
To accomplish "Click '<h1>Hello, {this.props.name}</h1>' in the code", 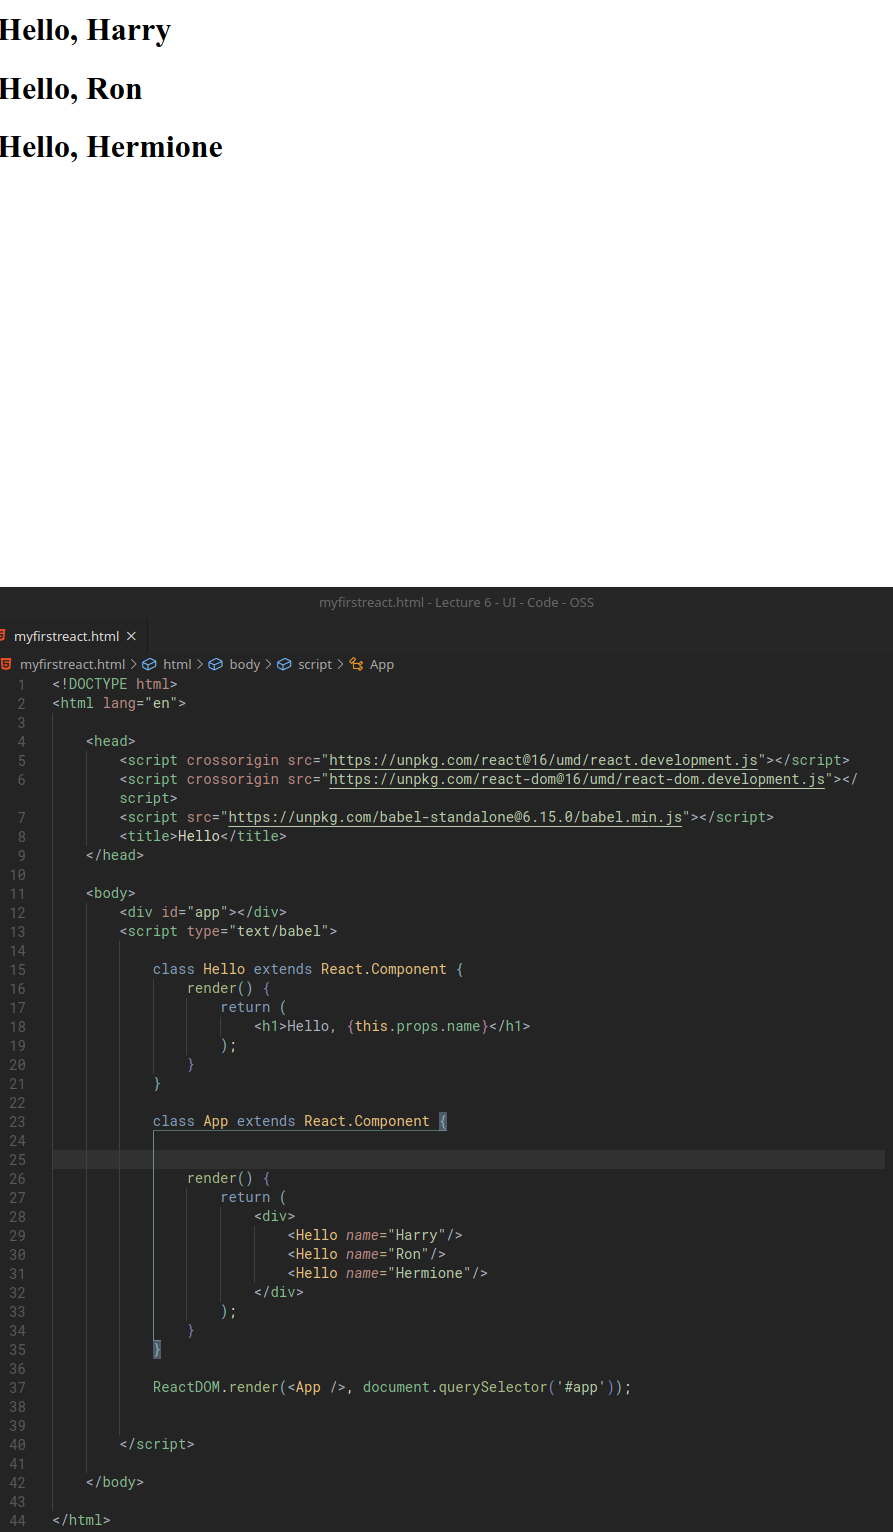I will click(x=392, y=1026).
